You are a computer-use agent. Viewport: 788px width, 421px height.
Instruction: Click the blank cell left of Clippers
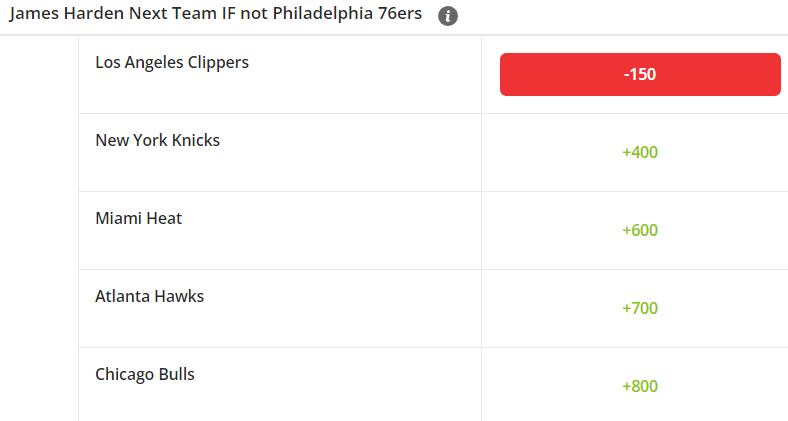click(39, 75)
